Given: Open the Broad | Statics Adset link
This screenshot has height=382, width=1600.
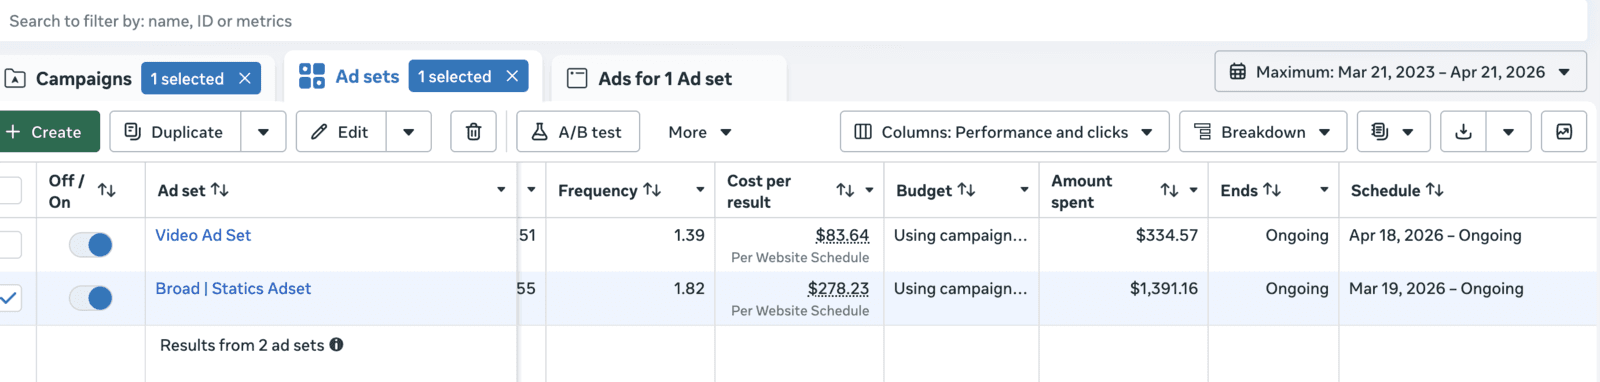Looking at the screenshot, I should click(x=233, y=288).
